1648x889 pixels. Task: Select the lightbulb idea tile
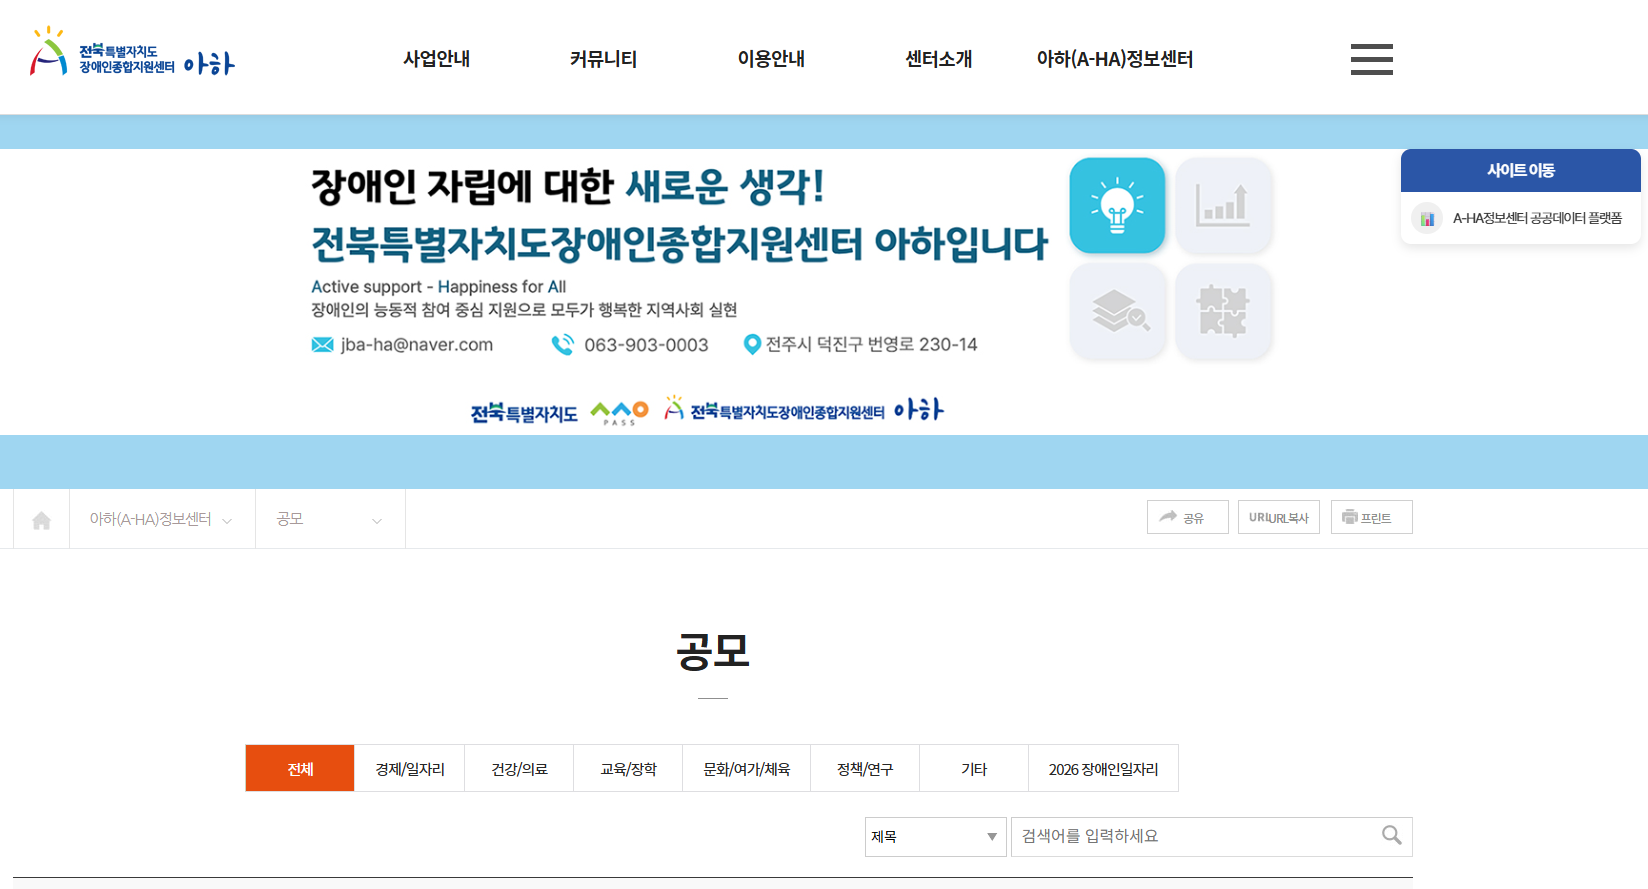[x=1117, y=205]
